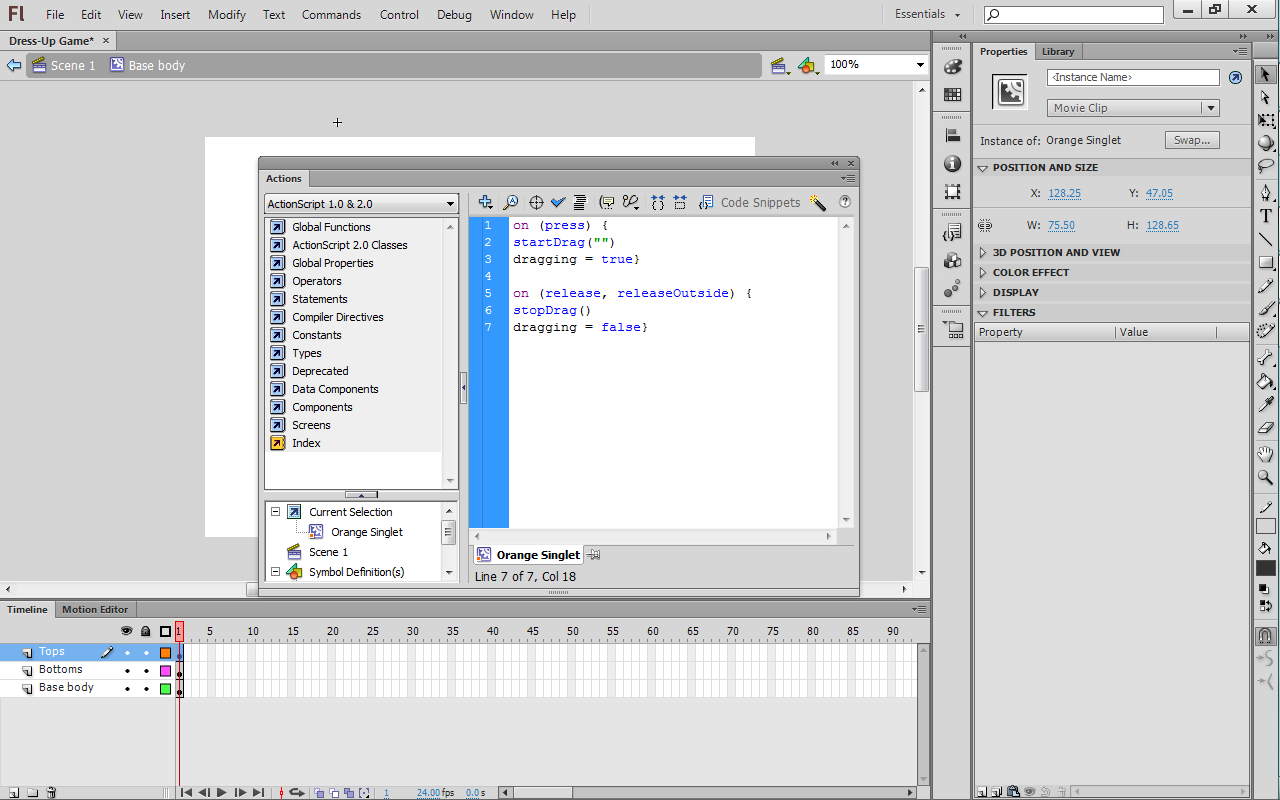
Task: Open ActionScript 1.0 & 2.0 version dropdown
Action: pos(361,204)
